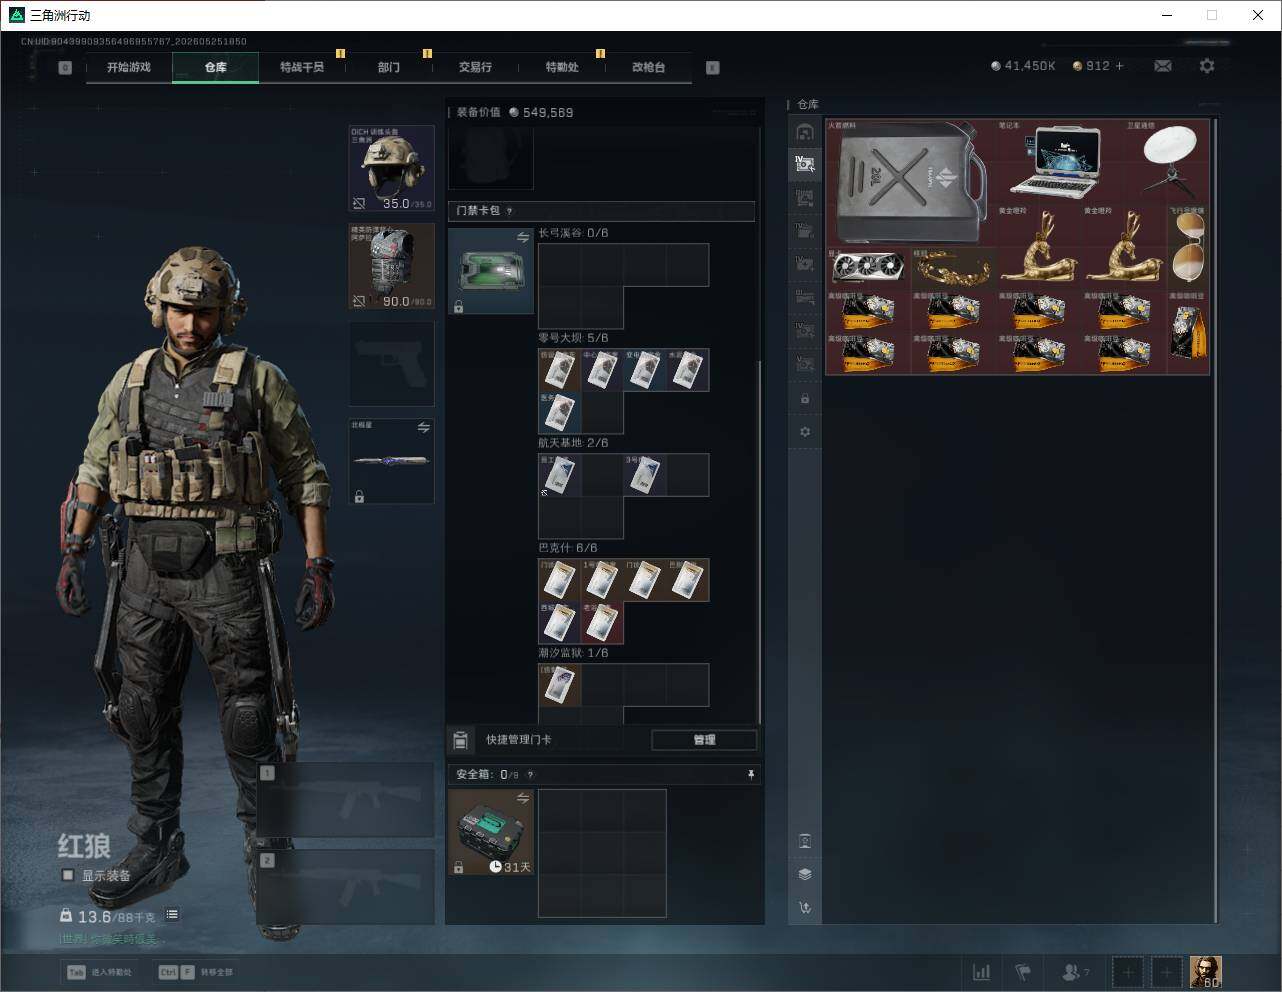Open the 部门 tab
The width and height of the screenshot is (1282, 992).
point(389,67)
